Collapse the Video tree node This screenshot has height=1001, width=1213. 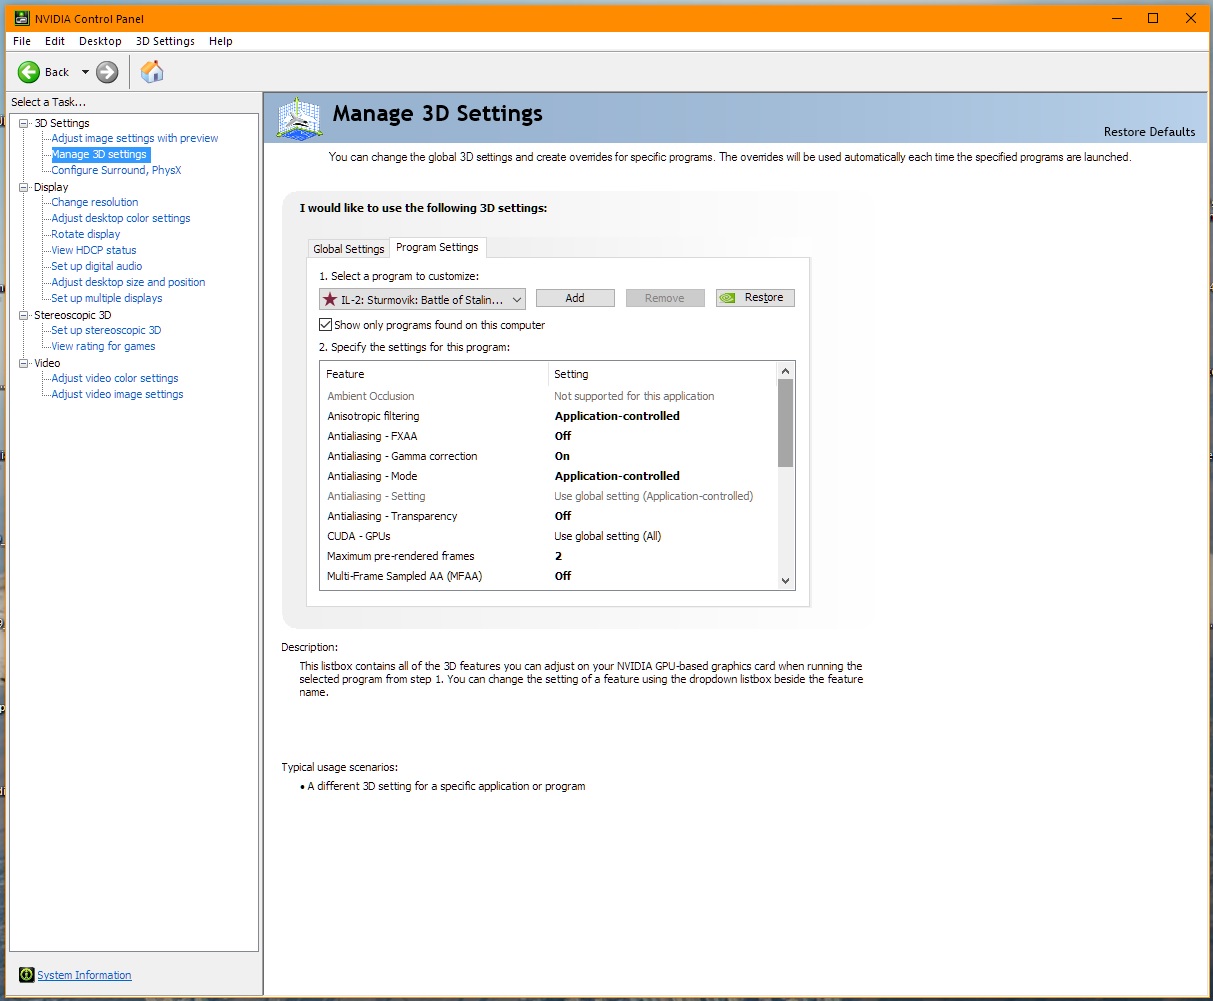24,363
